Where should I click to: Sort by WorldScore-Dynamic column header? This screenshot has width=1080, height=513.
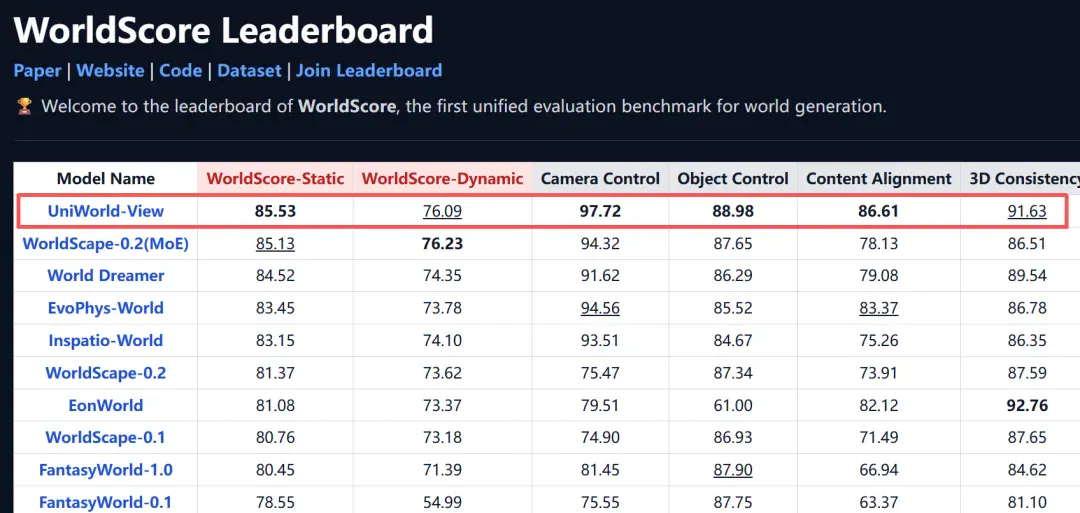point(442,179)
